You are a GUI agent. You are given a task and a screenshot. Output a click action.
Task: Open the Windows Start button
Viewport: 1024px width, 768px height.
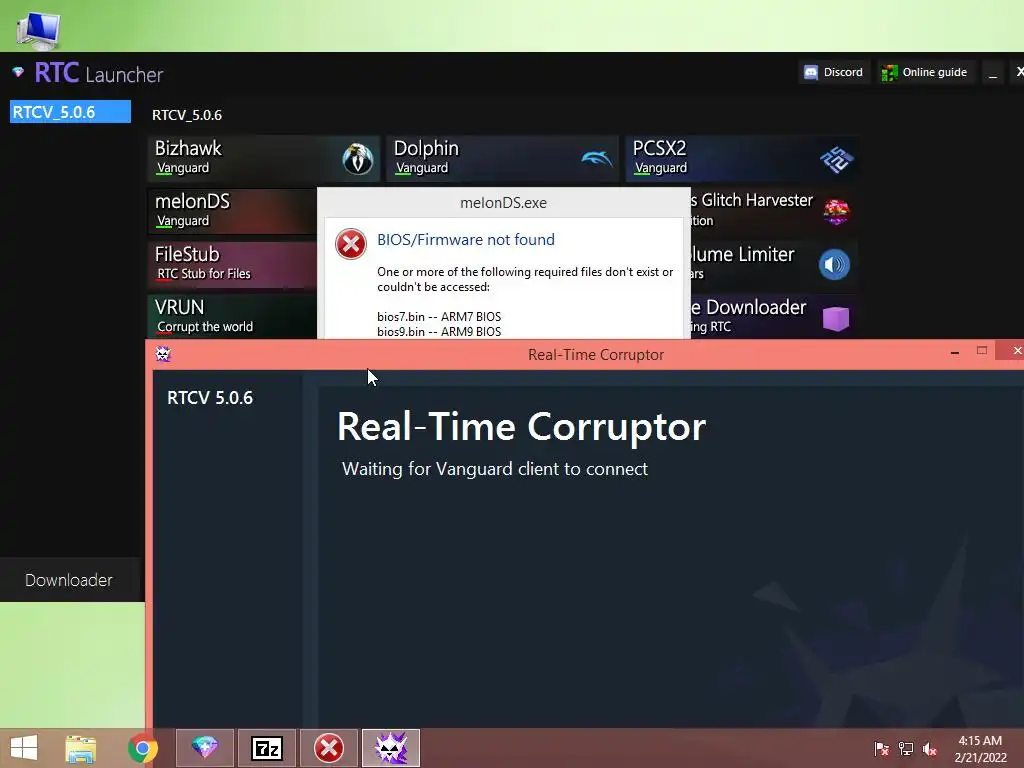pyautogui.click(x=24, y=748)
